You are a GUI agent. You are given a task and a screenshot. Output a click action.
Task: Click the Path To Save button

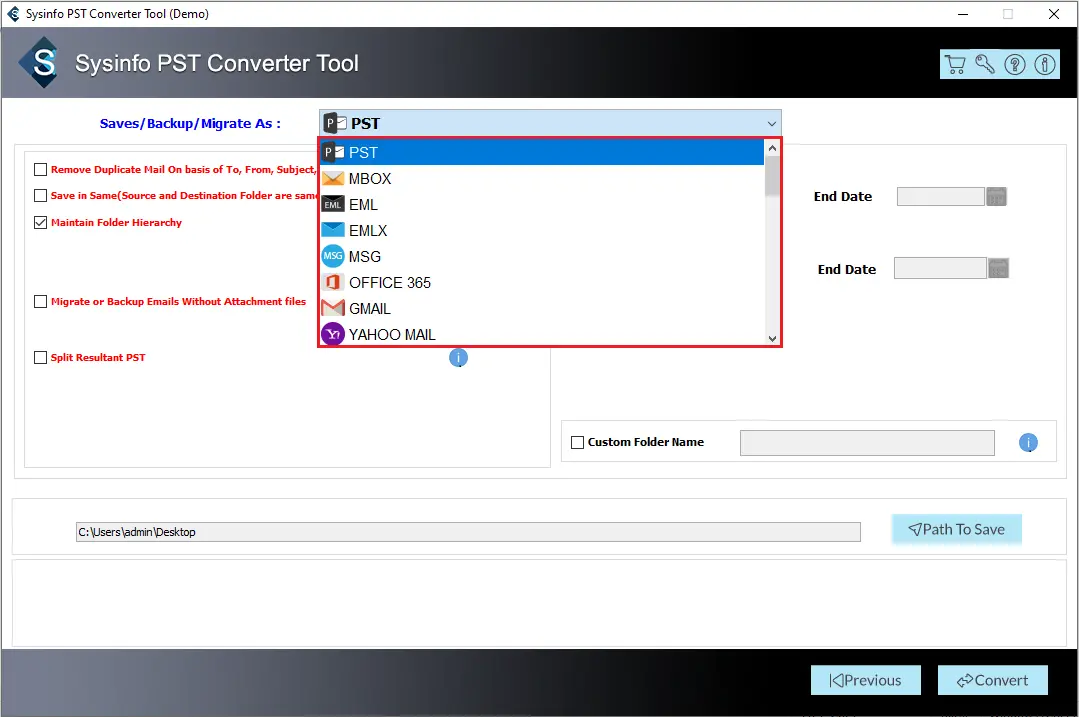pos(956,530)
